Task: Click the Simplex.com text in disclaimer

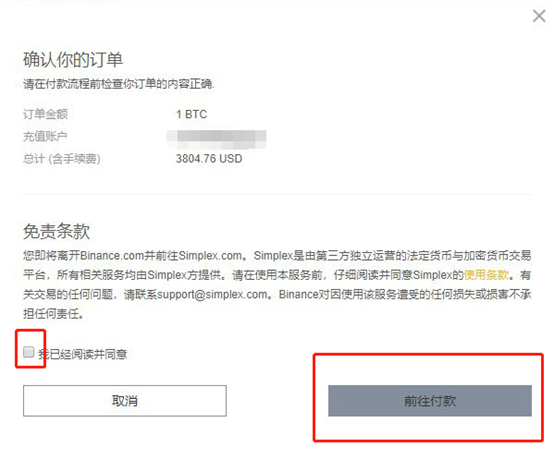Action: click(211, 255)
